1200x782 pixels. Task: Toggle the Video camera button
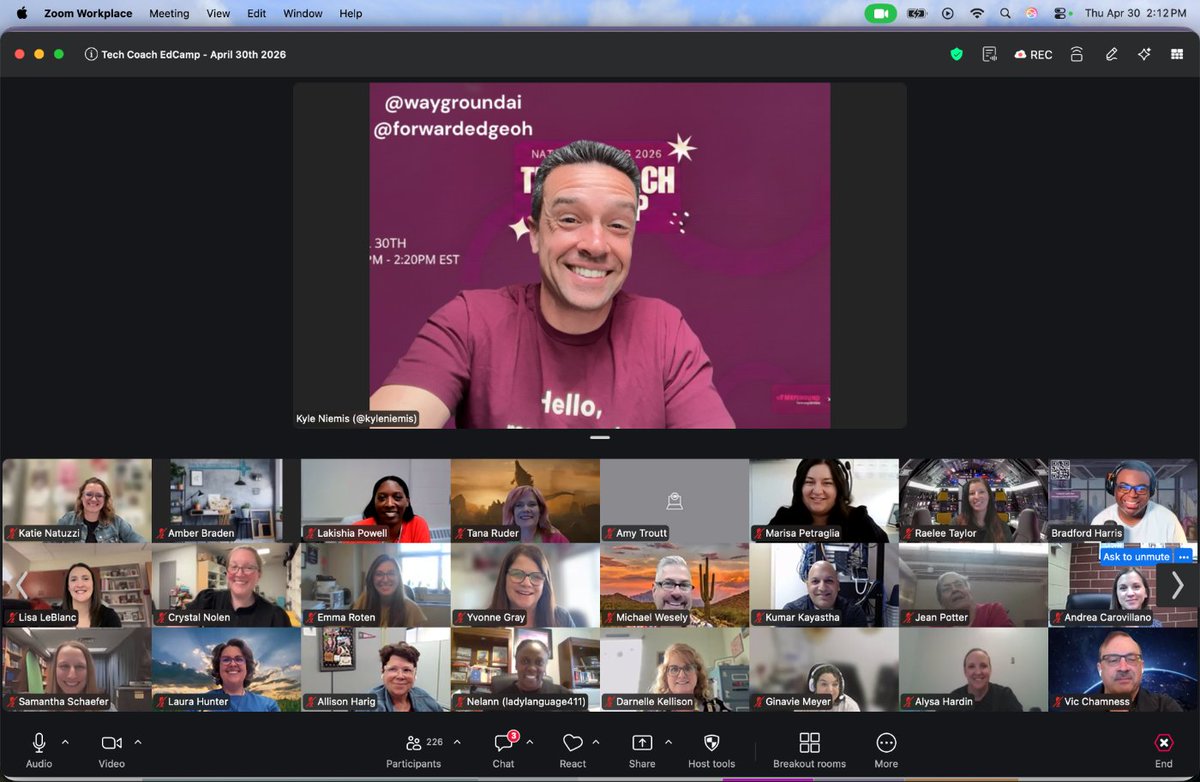point(111,750)
